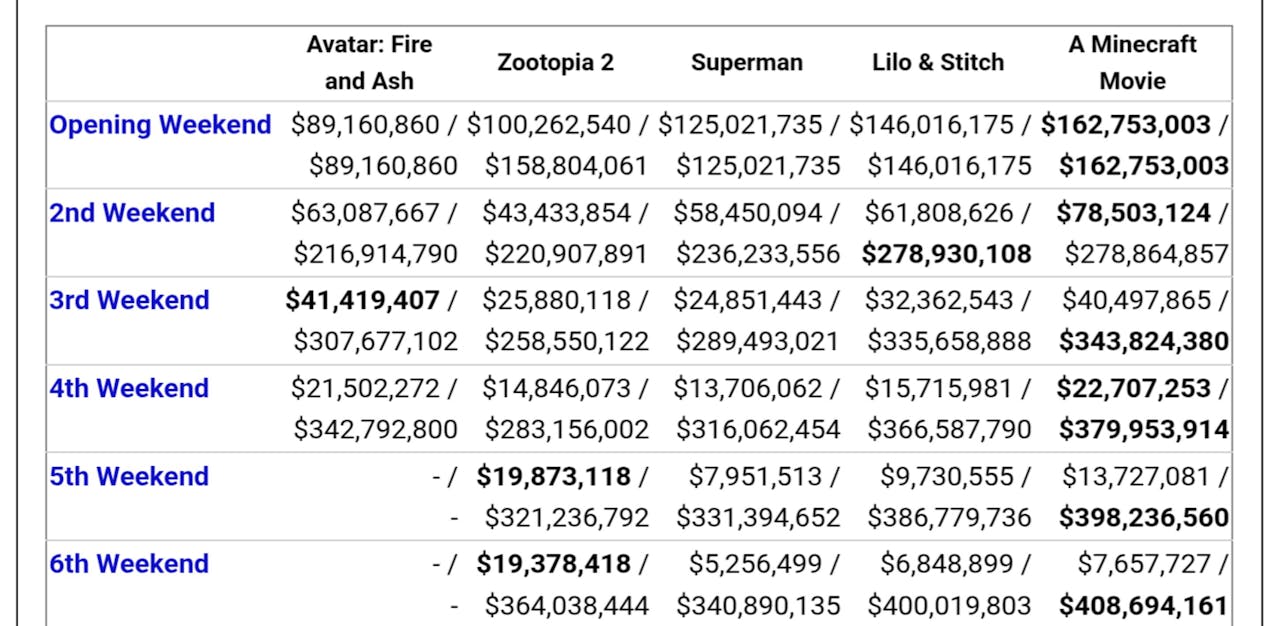This screenshot has height=626, width=1271.
Task: Click the $289,493,021 Superman cumulative total
Action: click(757, 341)
